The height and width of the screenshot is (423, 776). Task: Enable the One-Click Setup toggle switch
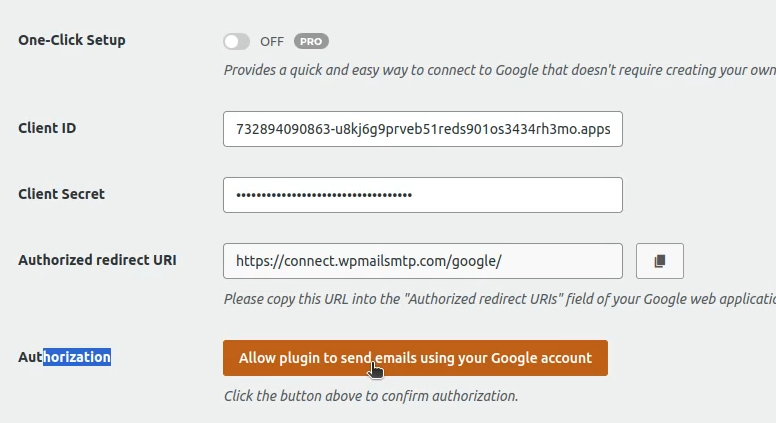pyautogui.click(x=237, y=42)
